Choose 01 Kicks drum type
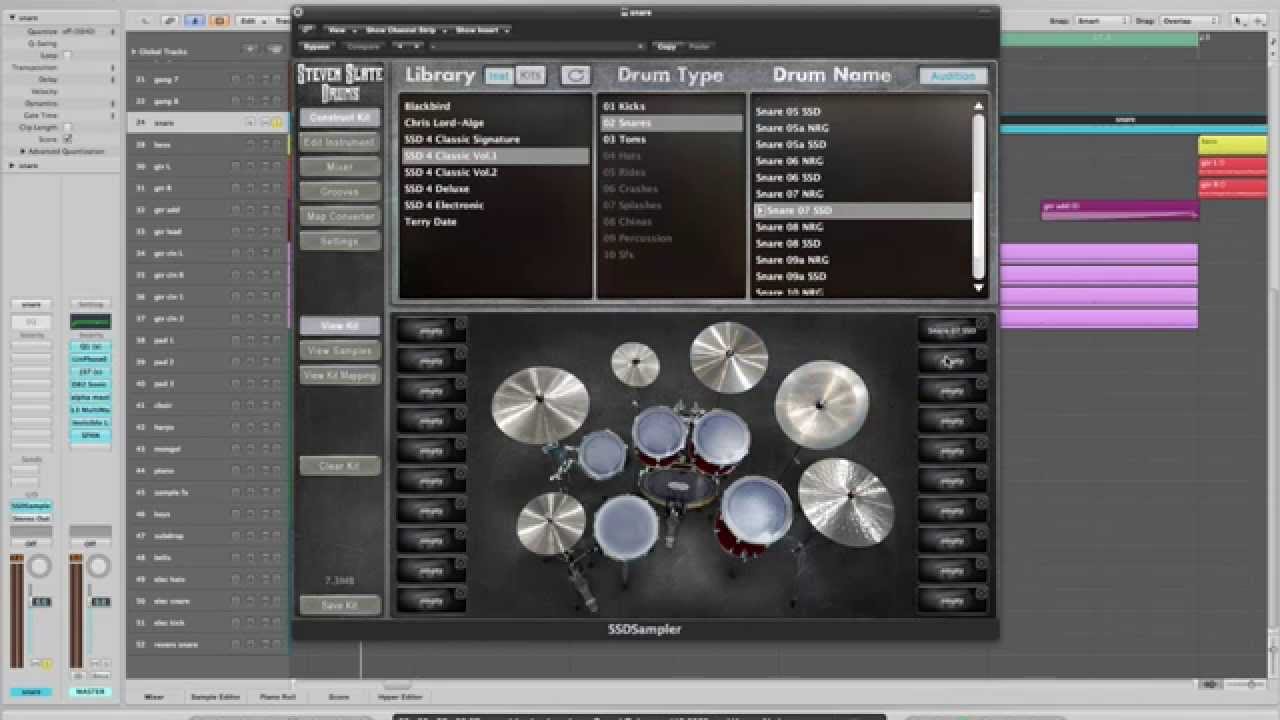This screenshot has height=720, width=1280. pos(624,106)
